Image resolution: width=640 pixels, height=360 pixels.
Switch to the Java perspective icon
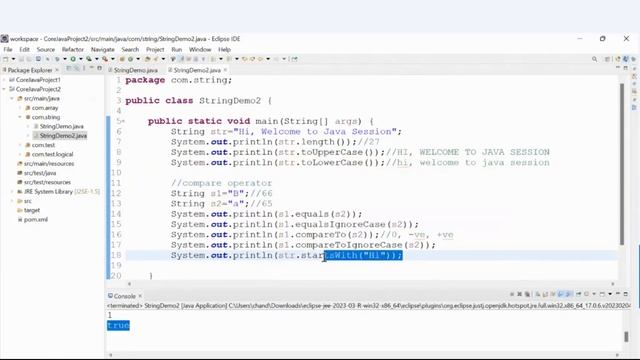coord(626,59)
